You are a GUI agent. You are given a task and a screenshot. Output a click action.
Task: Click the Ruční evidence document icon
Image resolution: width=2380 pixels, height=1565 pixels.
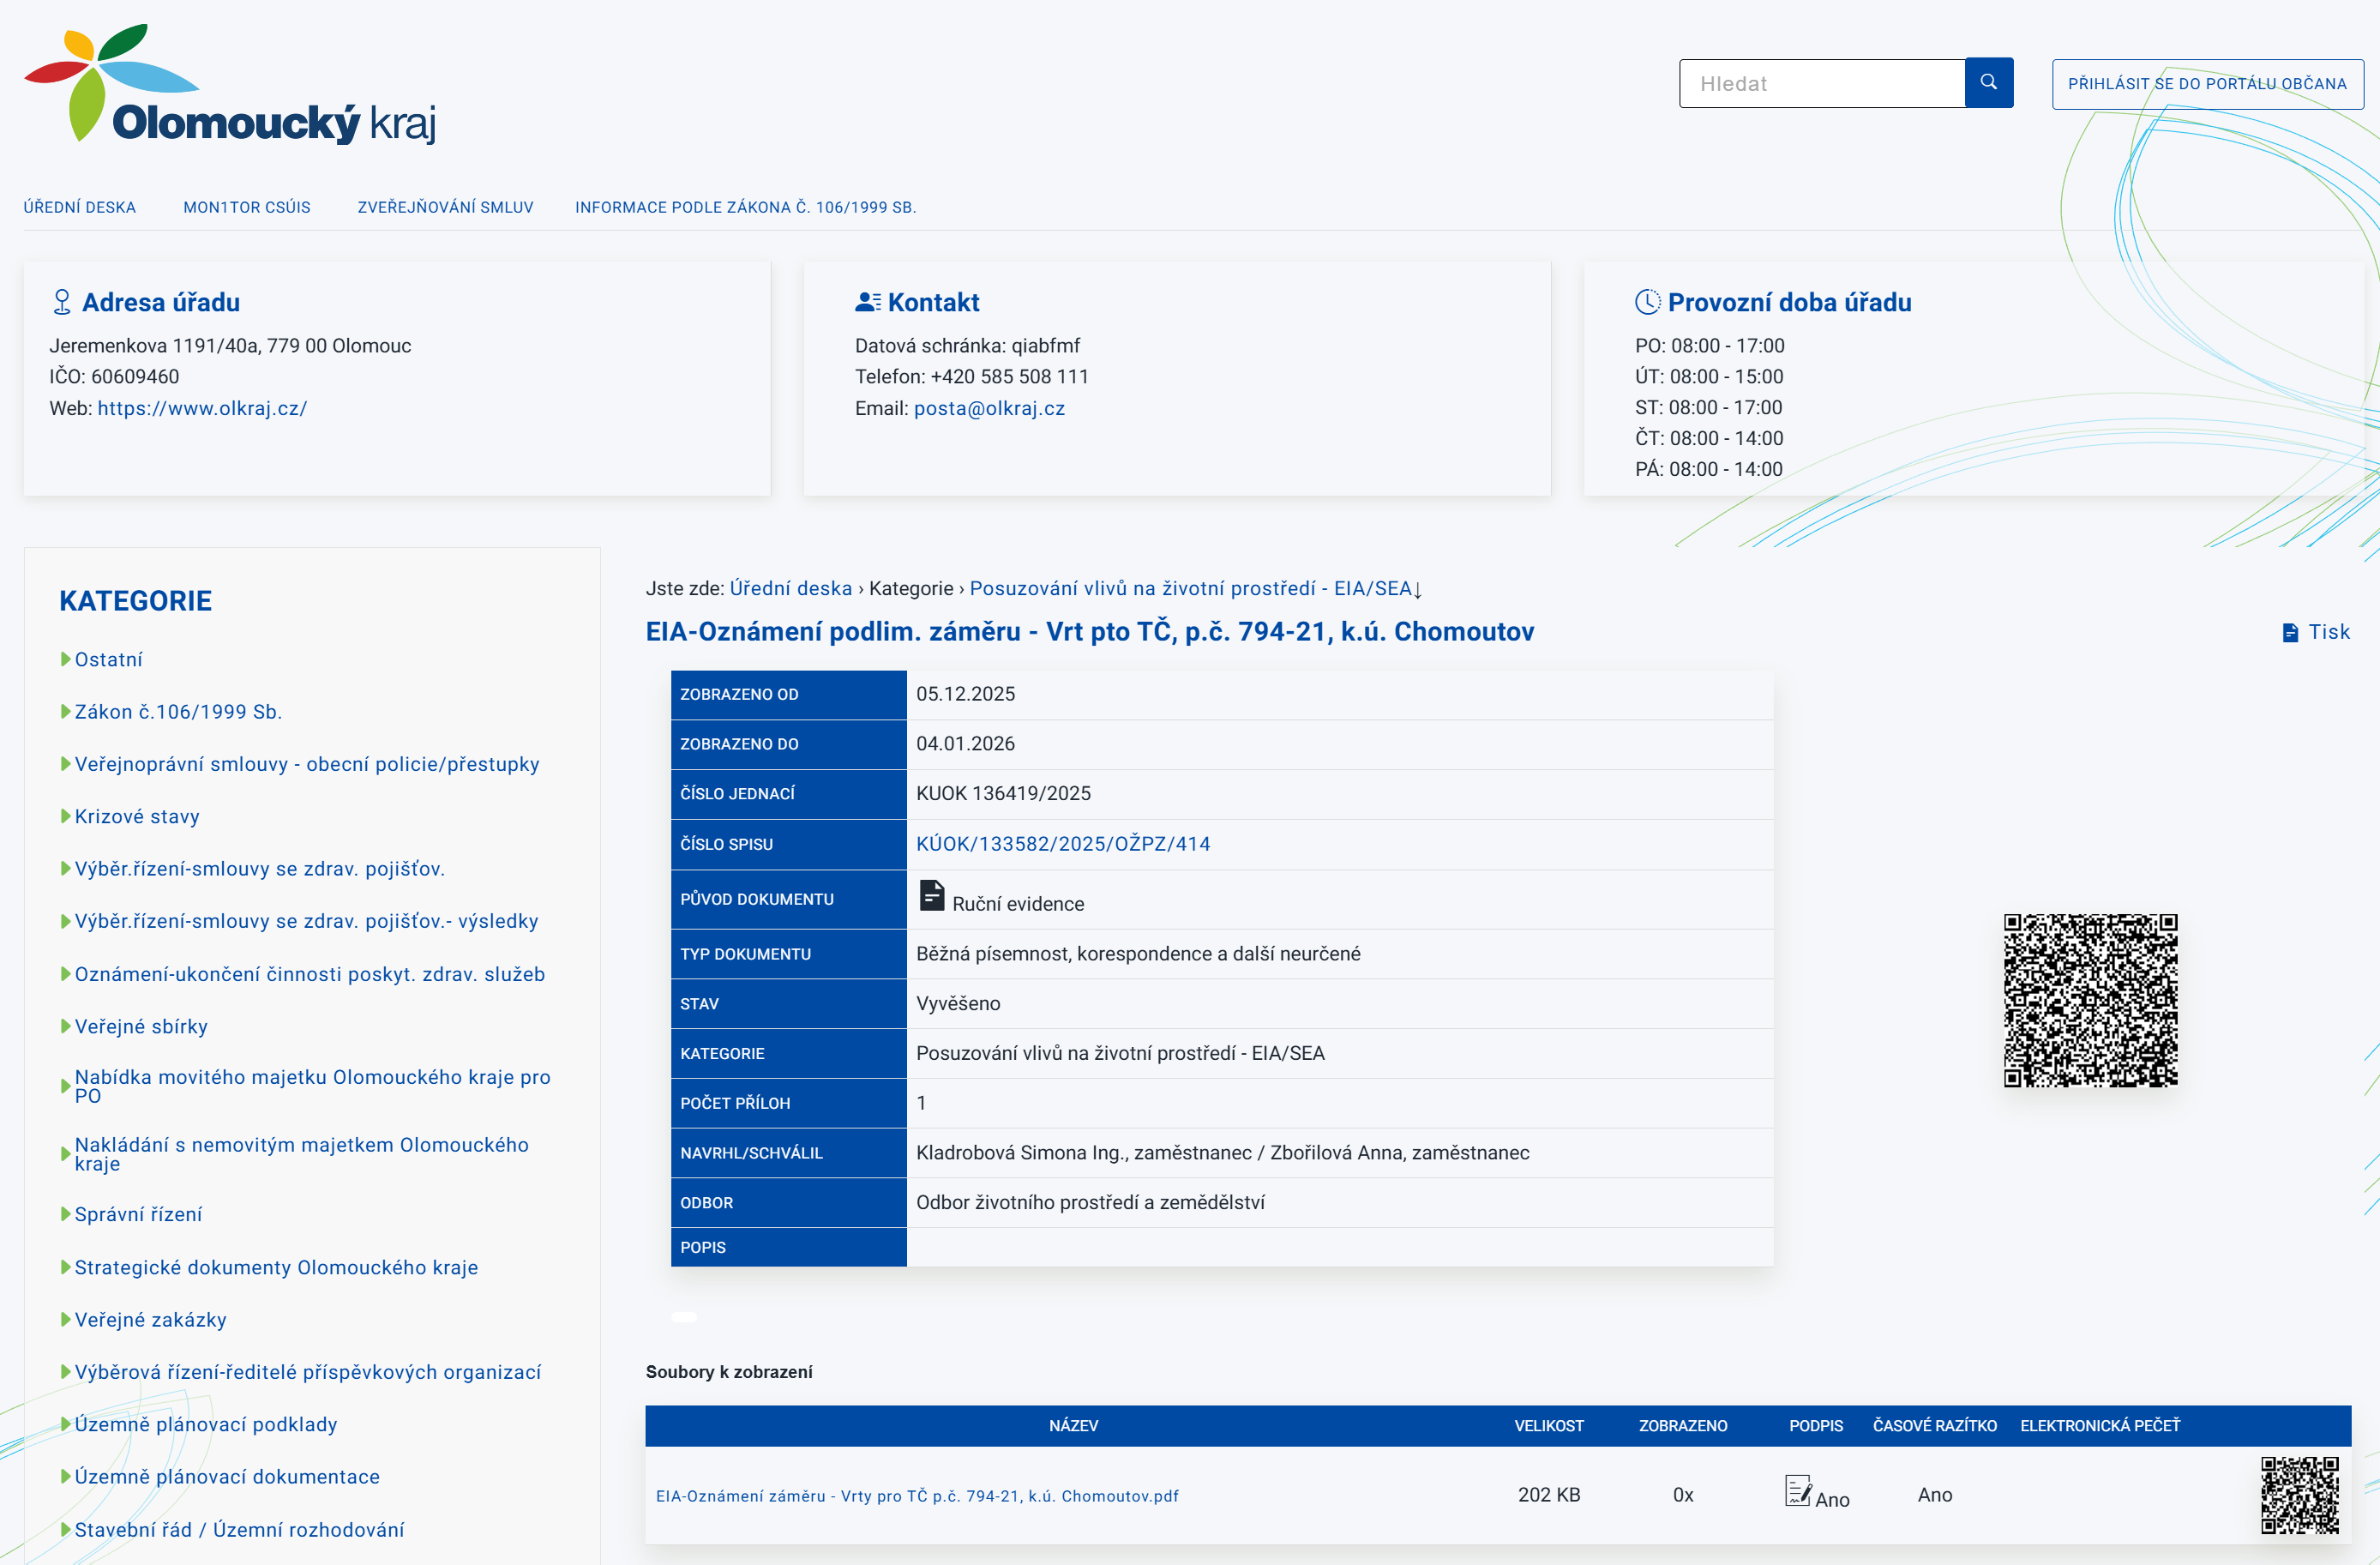tap(931, 896)
